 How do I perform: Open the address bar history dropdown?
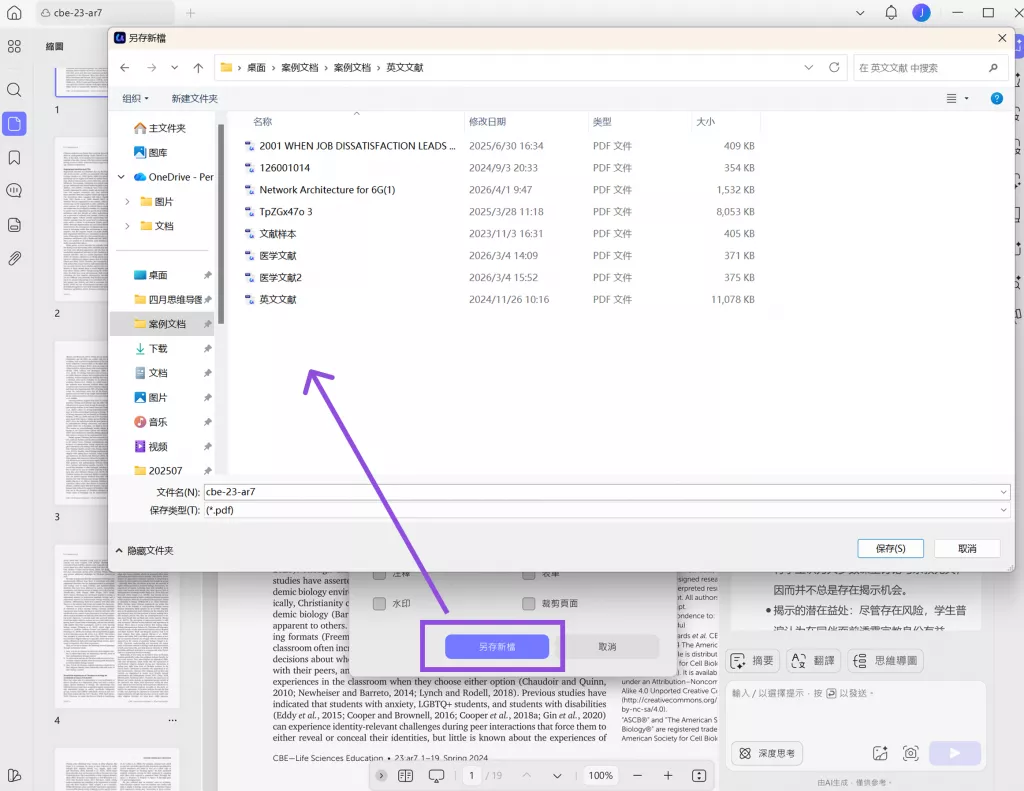pyautogui.click(x=808, y=67)
